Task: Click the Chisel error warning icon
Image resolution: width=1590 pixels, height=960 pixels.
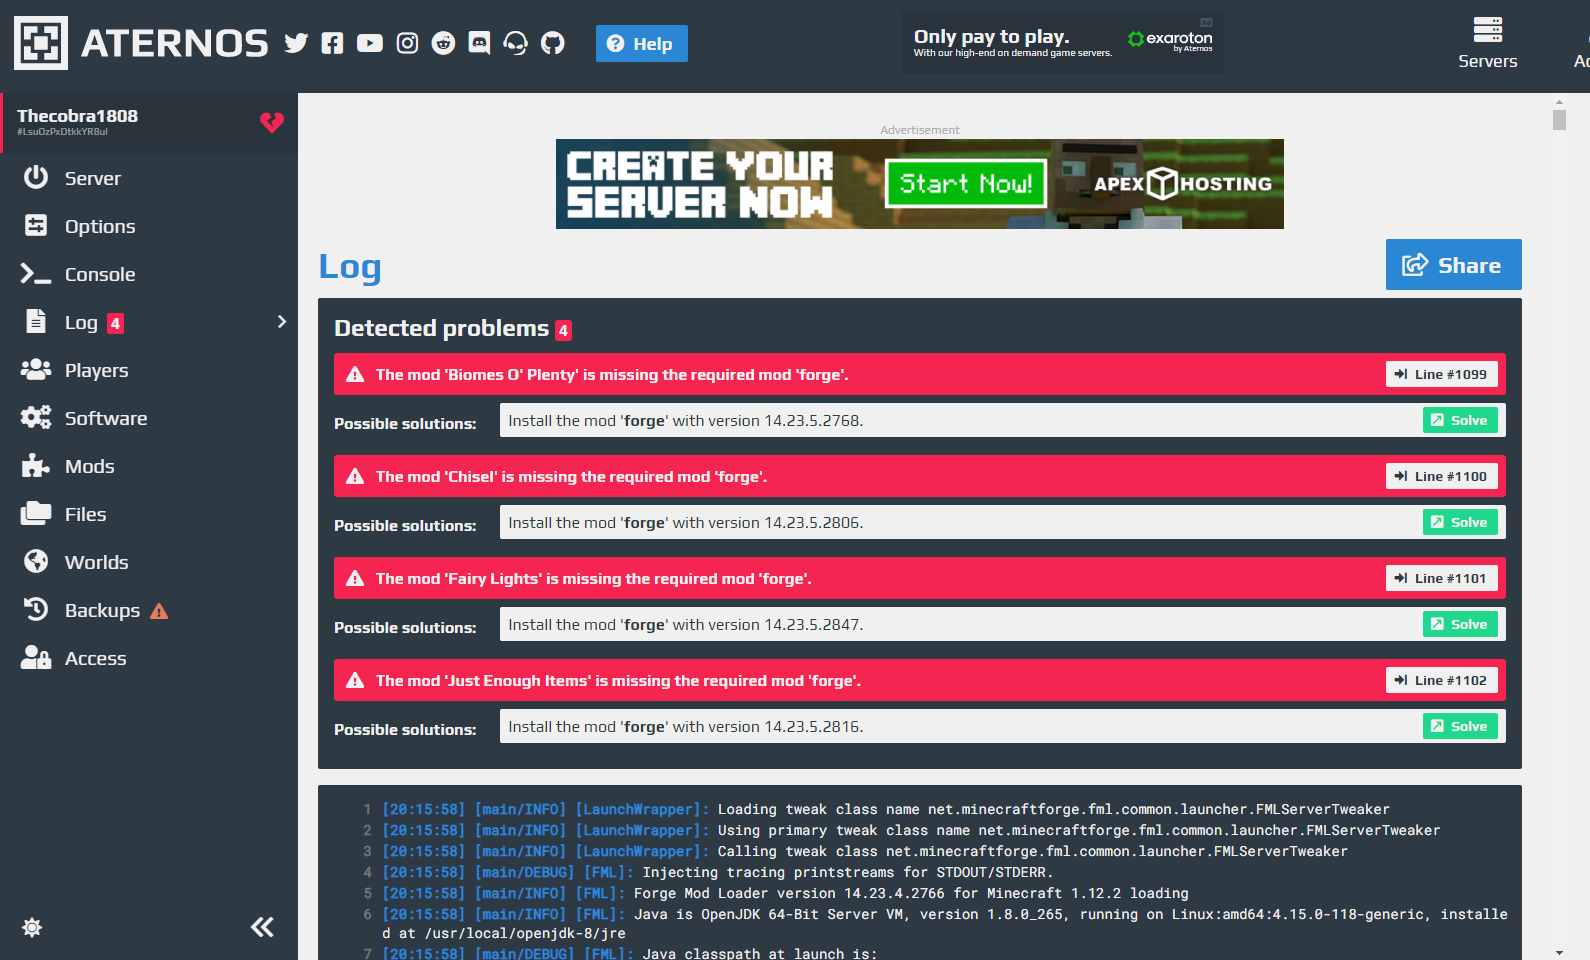Action: pos(355,476)
